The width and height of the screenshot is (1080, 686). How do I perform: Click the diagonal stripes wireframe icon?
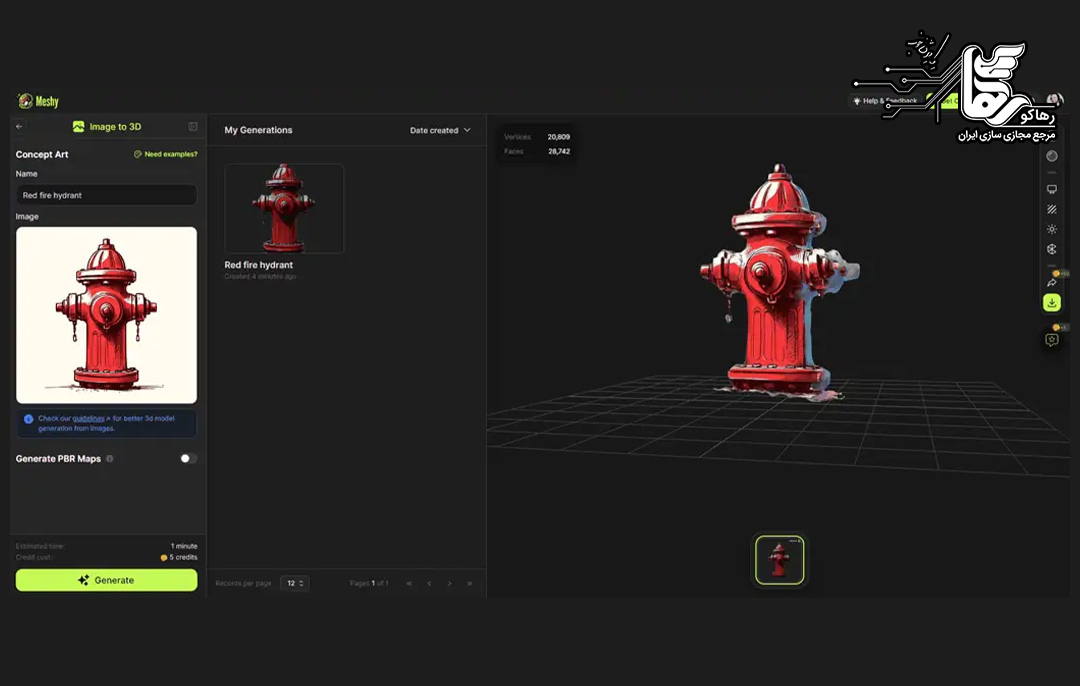click(x=1051, y=209)
